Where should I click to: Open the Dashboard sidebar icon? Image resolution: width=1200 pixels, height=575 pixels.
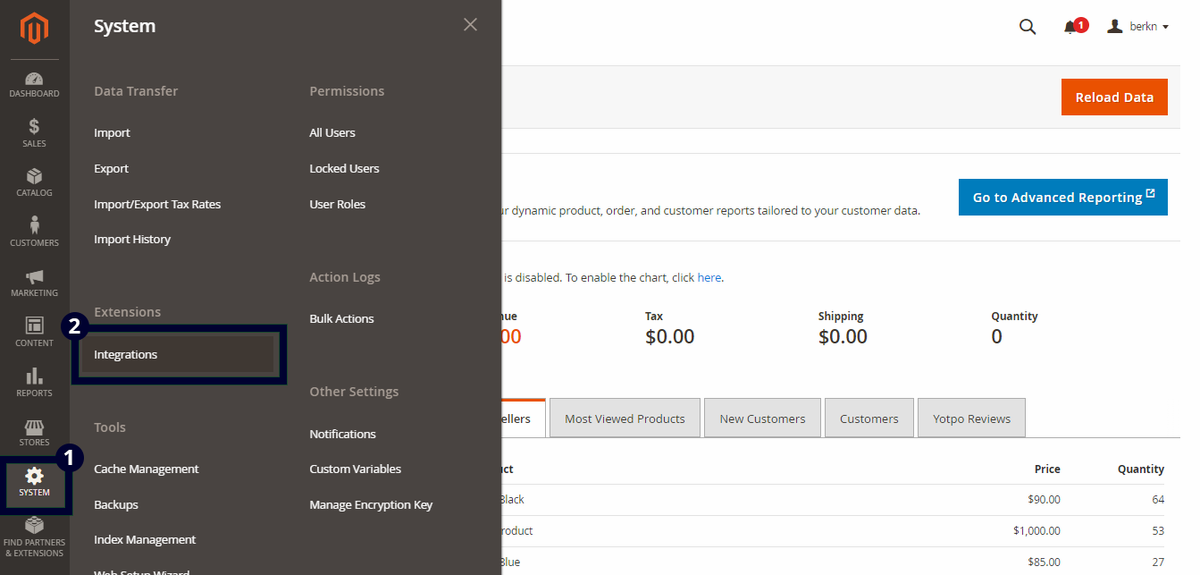(x=34, y=79)
